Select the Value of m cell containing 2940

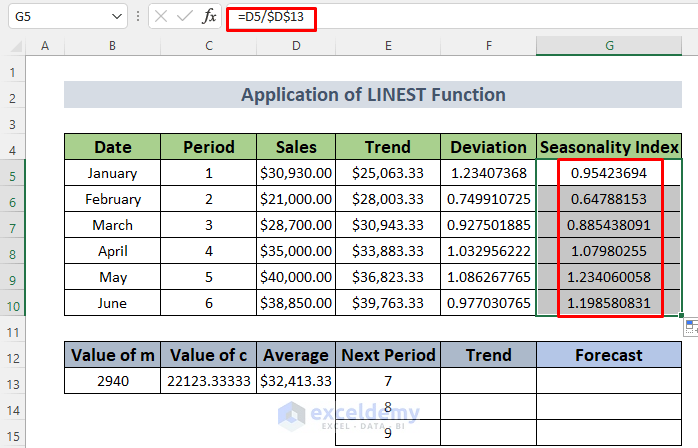pyautogui.click(x=112, y=381)
